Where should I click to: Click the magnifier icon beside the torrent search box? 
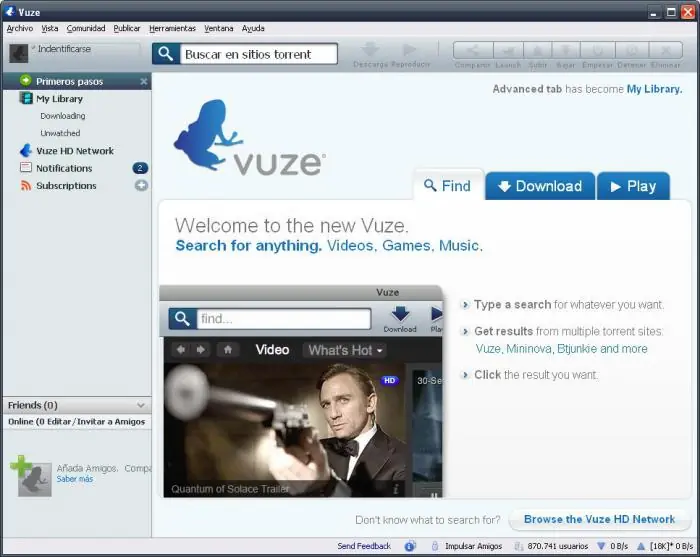click(x=166, y=54)
